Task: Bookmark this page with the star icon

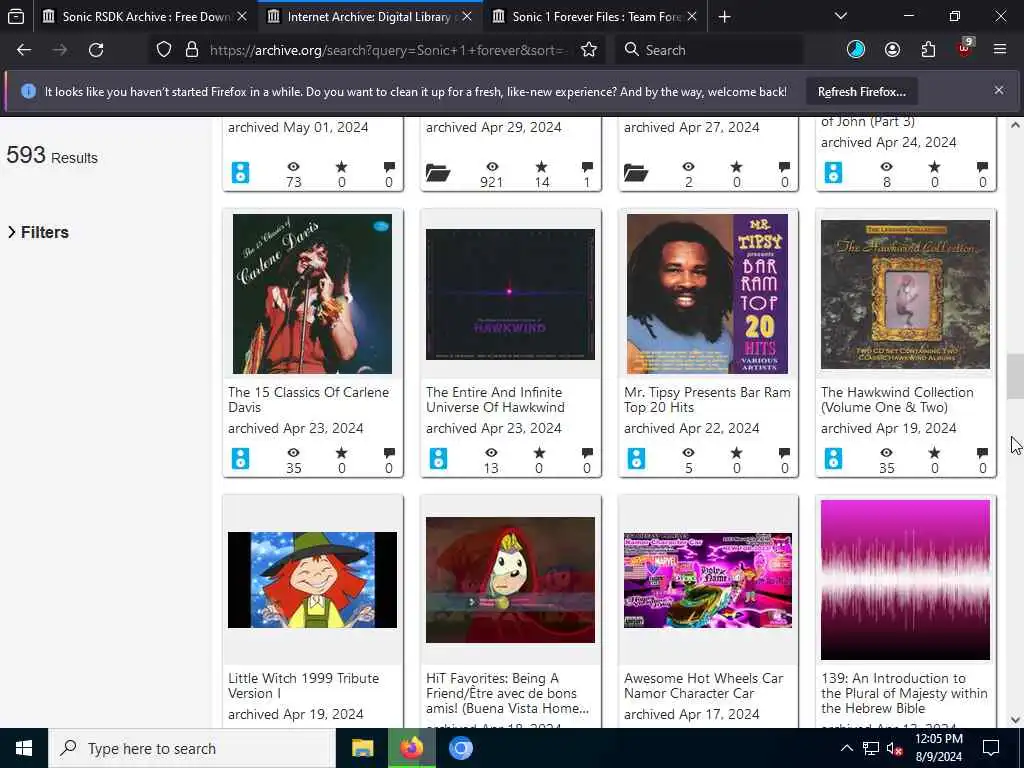Action: 589,50
